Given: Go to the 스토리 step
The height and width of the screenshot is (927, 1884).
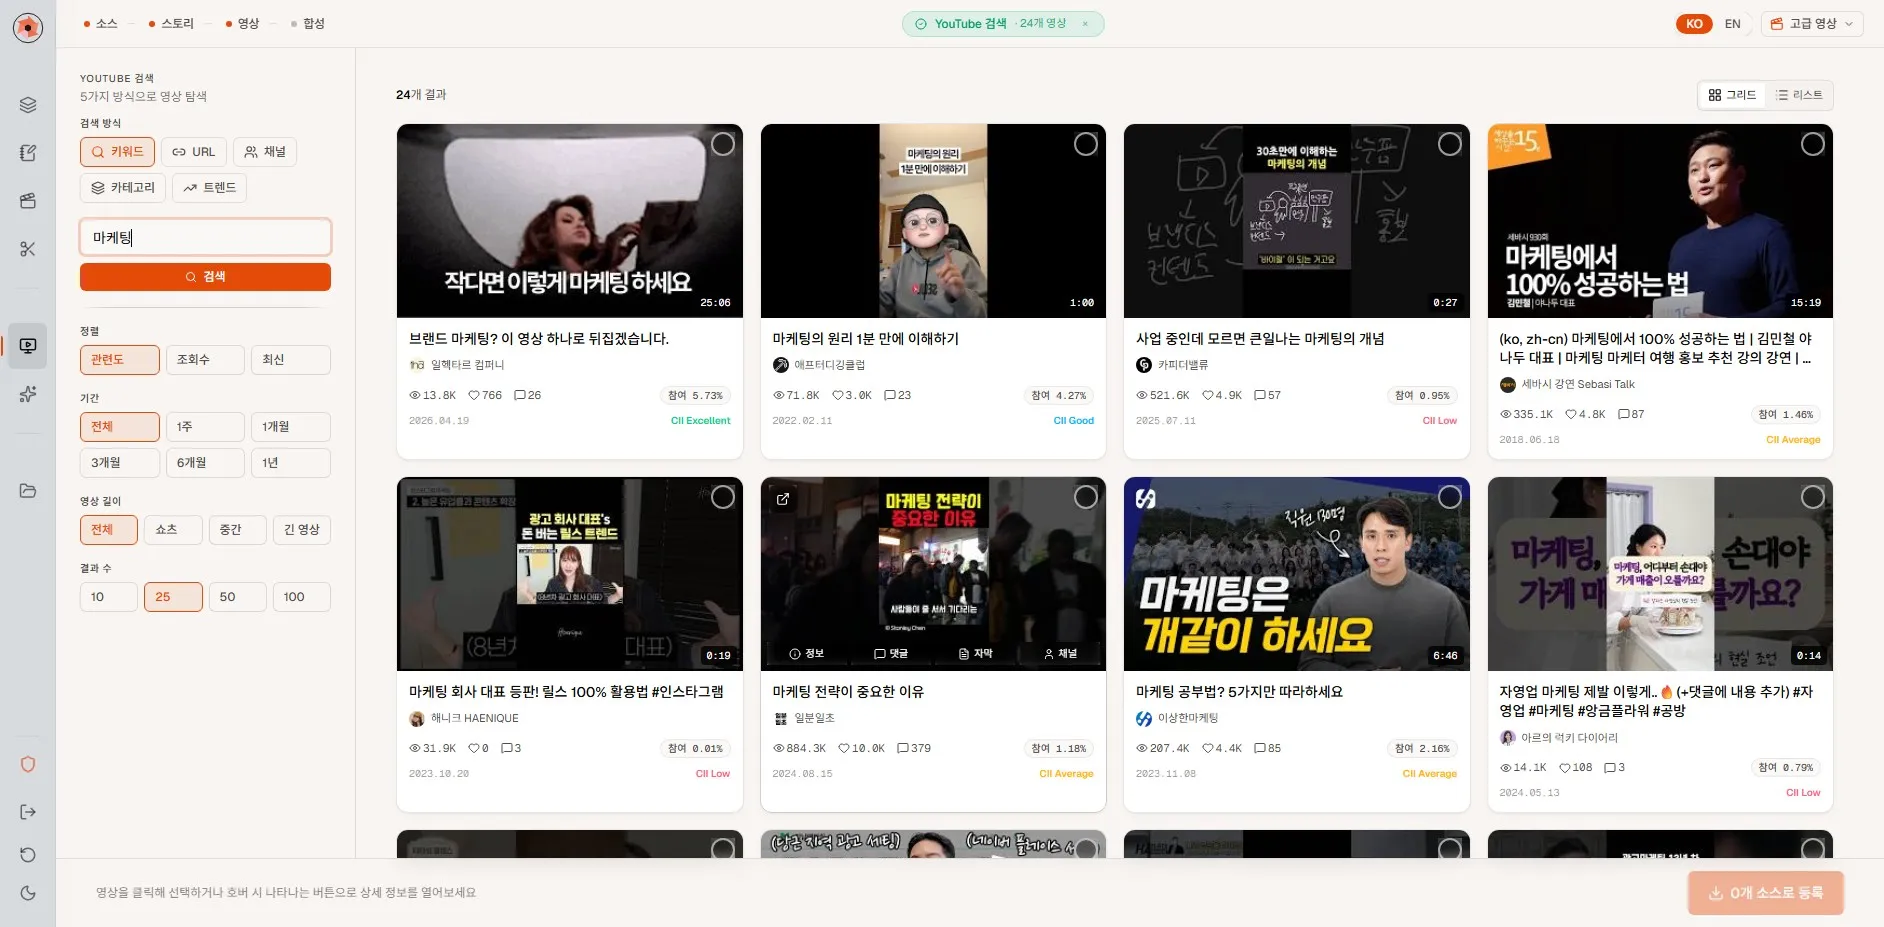Looking at the screenshot, I should click(x=171, y=24).
